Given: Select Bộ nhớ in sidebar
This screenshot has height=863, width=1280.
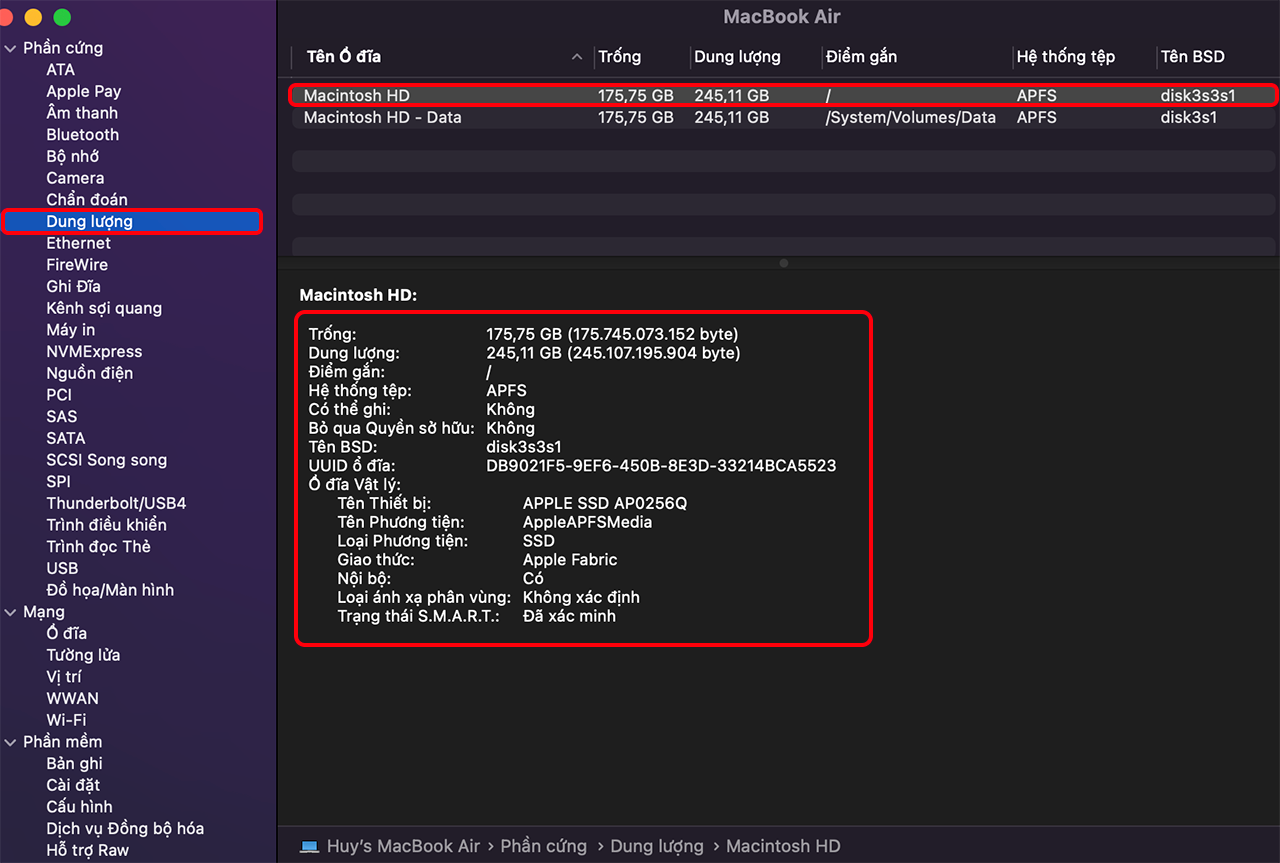Looking at the screenshot, I should click(72, 156).
